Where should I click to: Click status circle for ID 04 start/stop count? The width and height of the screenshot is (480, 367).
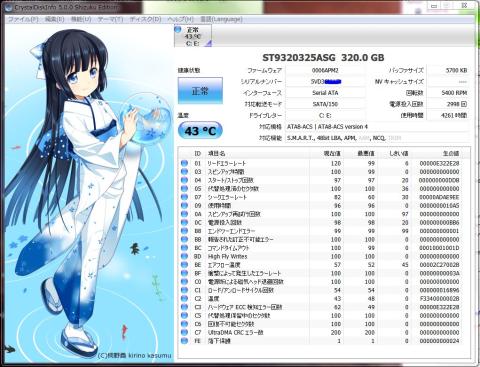(x=184, y=180)
